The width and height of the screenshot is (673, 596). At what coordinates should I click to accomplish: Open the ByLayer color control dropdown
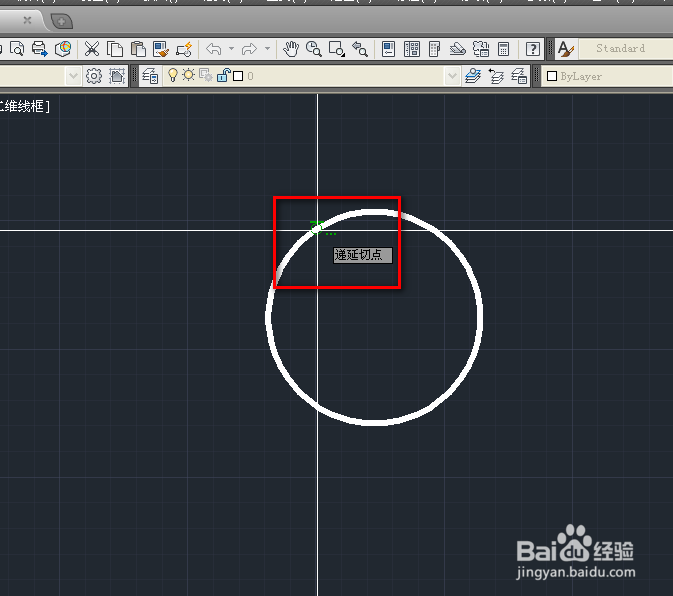607,76
